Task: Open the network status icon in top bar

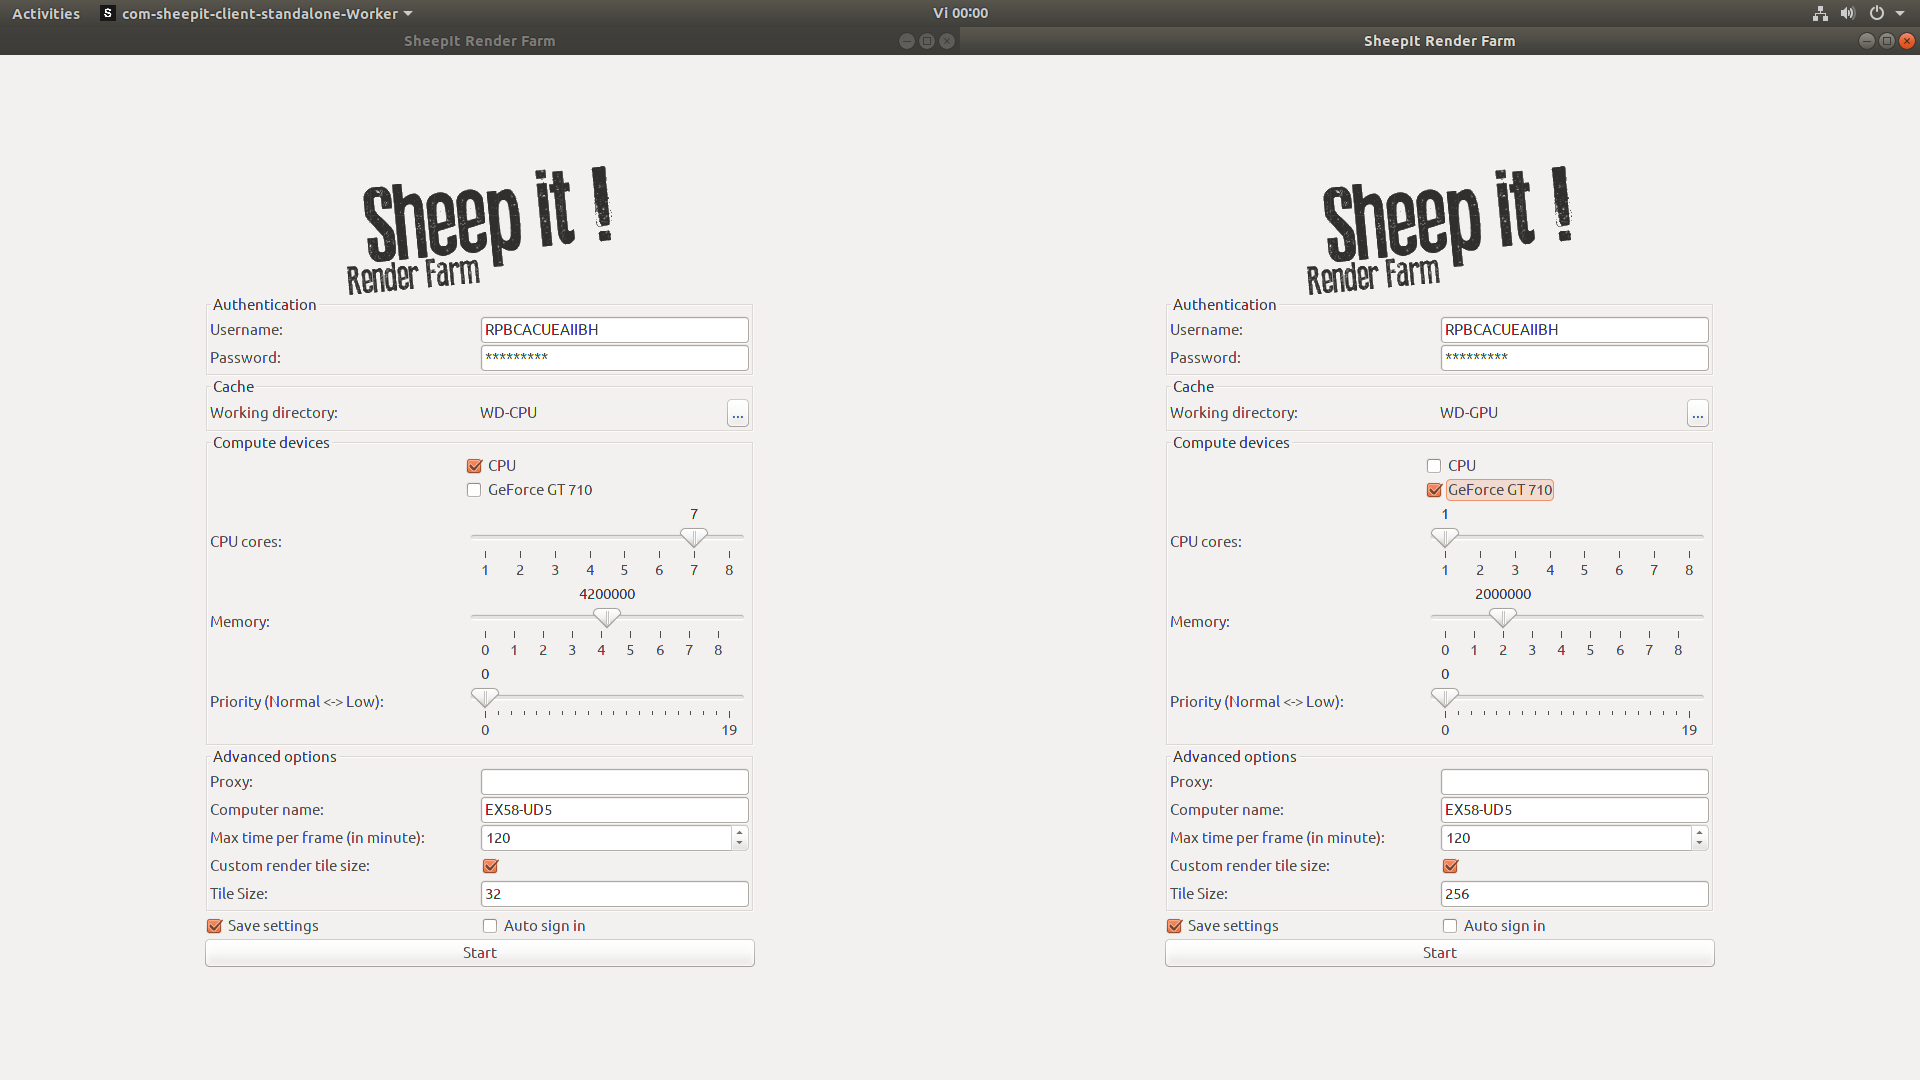Action: pos(1820,13)
